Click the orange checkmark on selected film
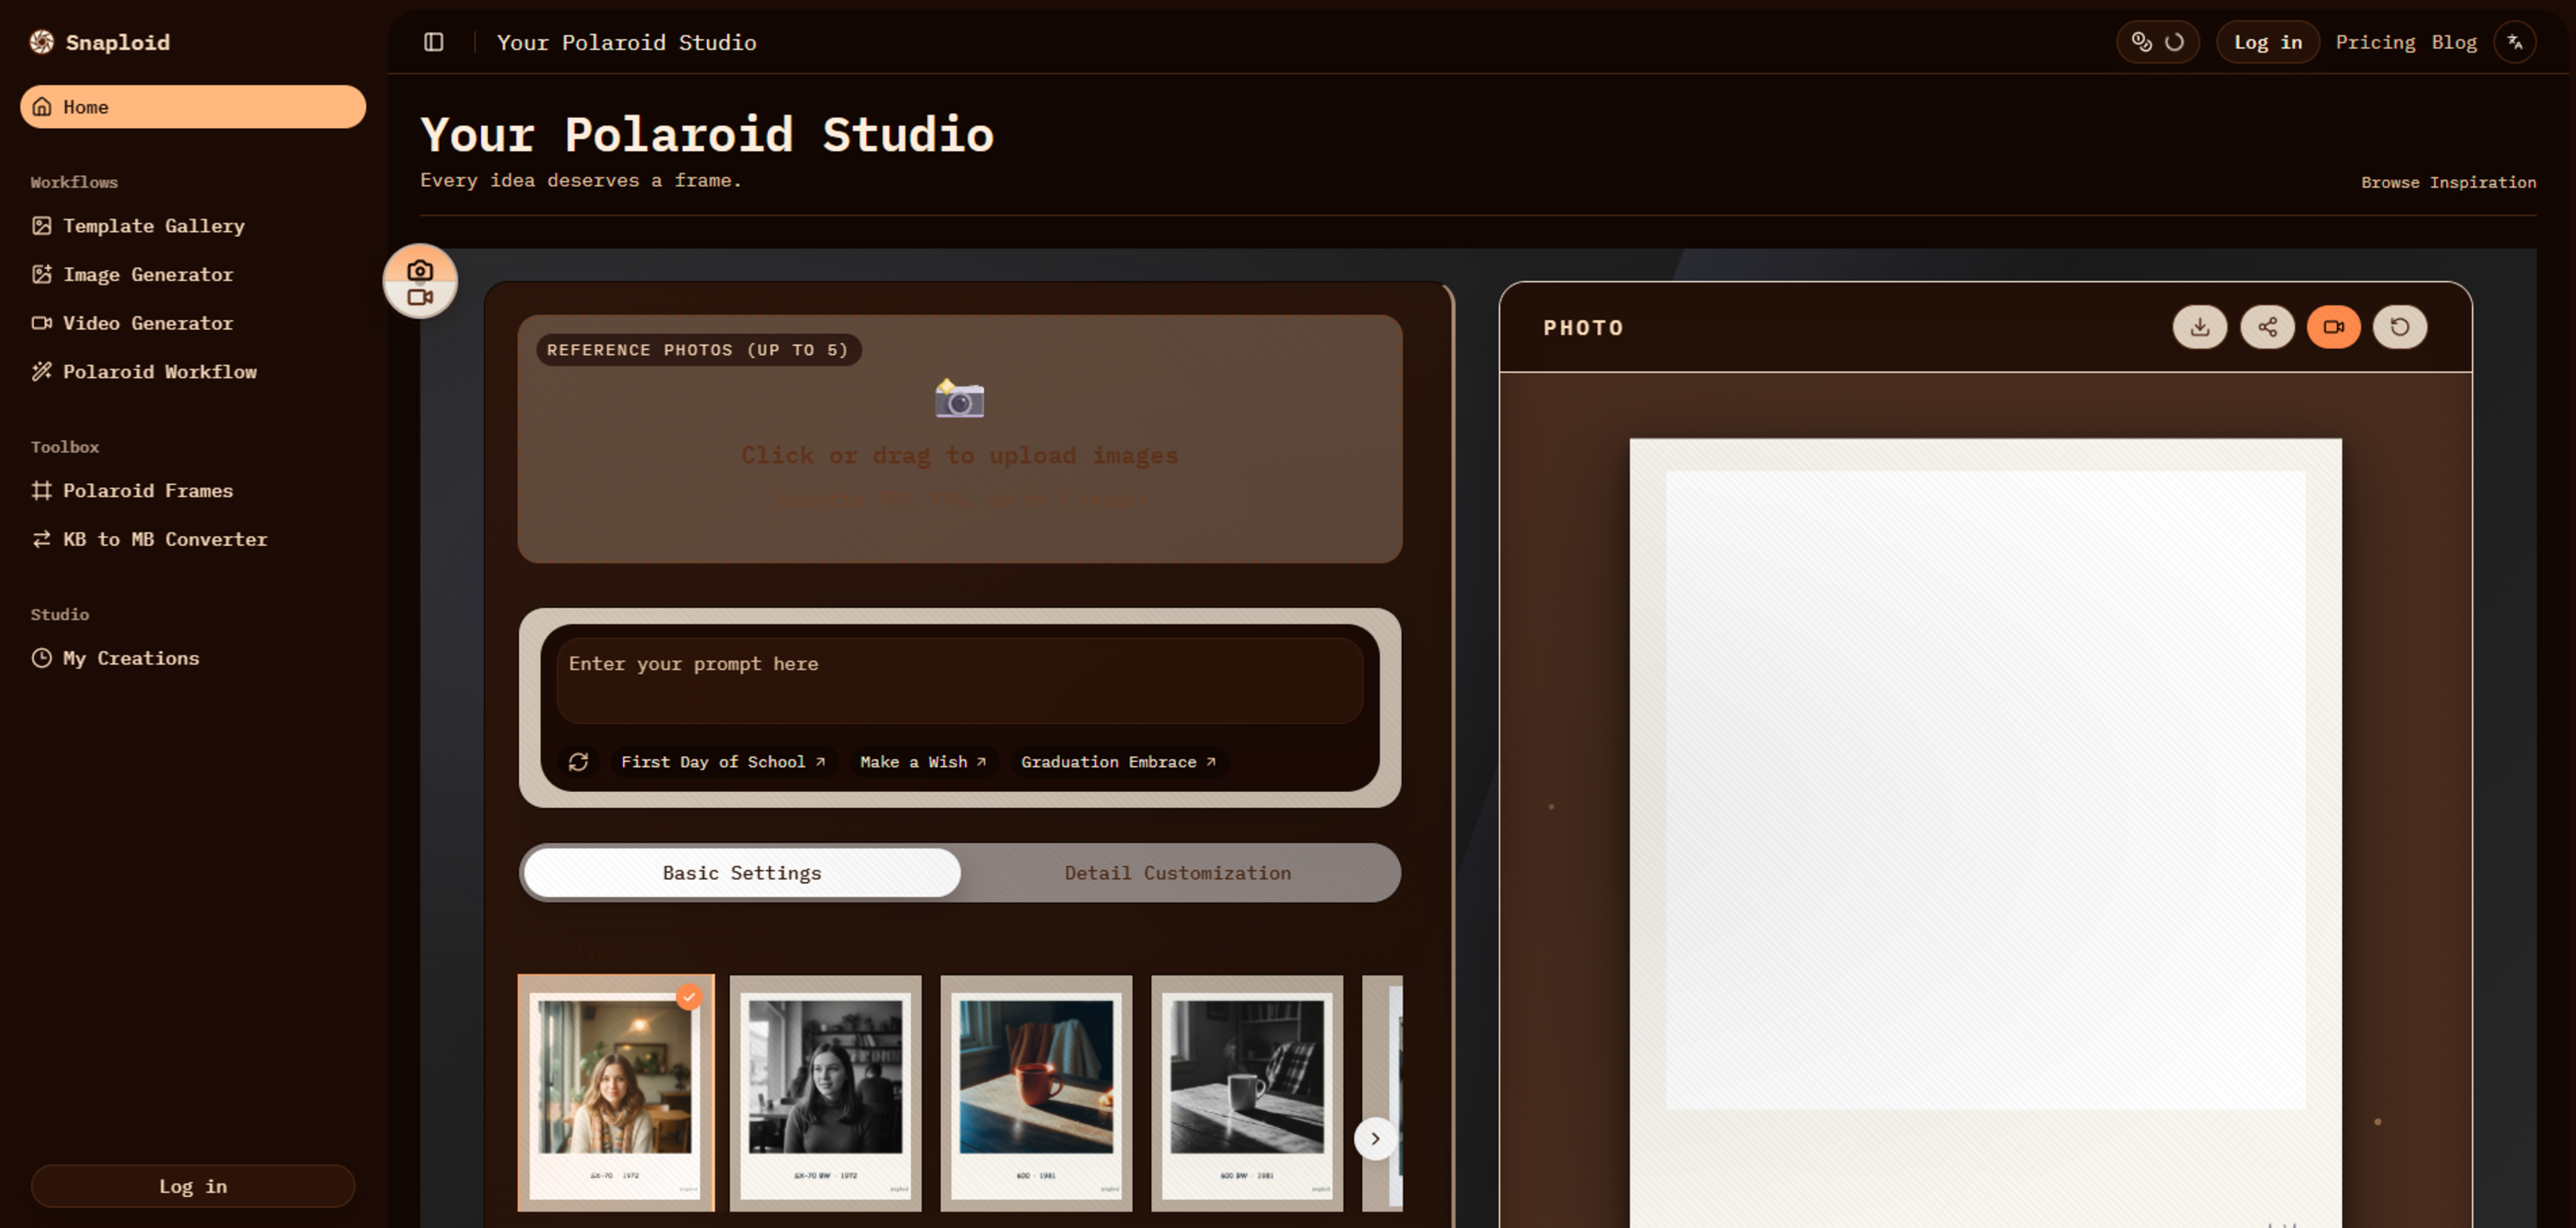Image resolution: width=2576 pixels, height=1228 pixels. click(689, 997)
